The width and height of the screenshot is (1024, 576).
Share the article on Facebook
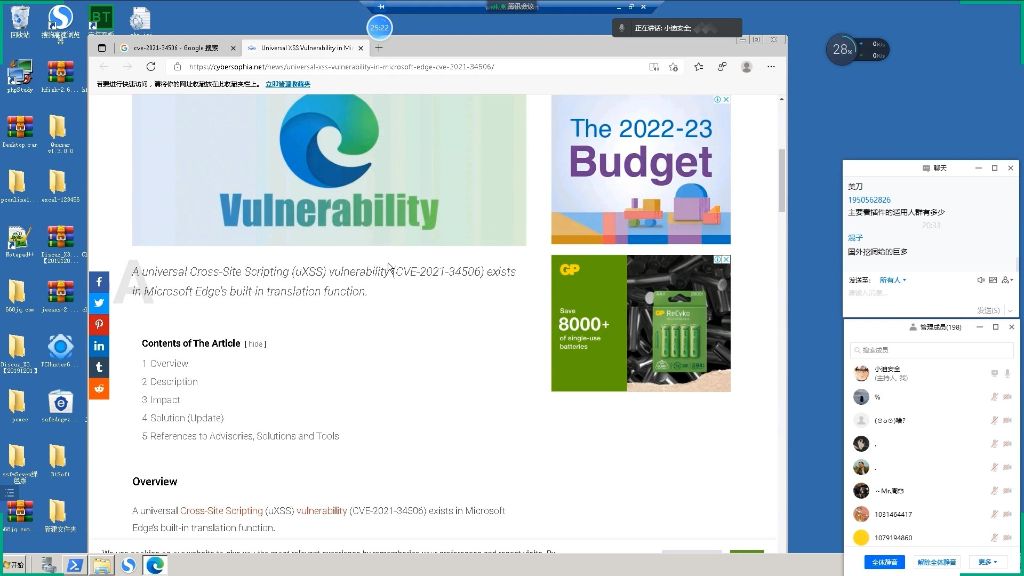[99, 281]
